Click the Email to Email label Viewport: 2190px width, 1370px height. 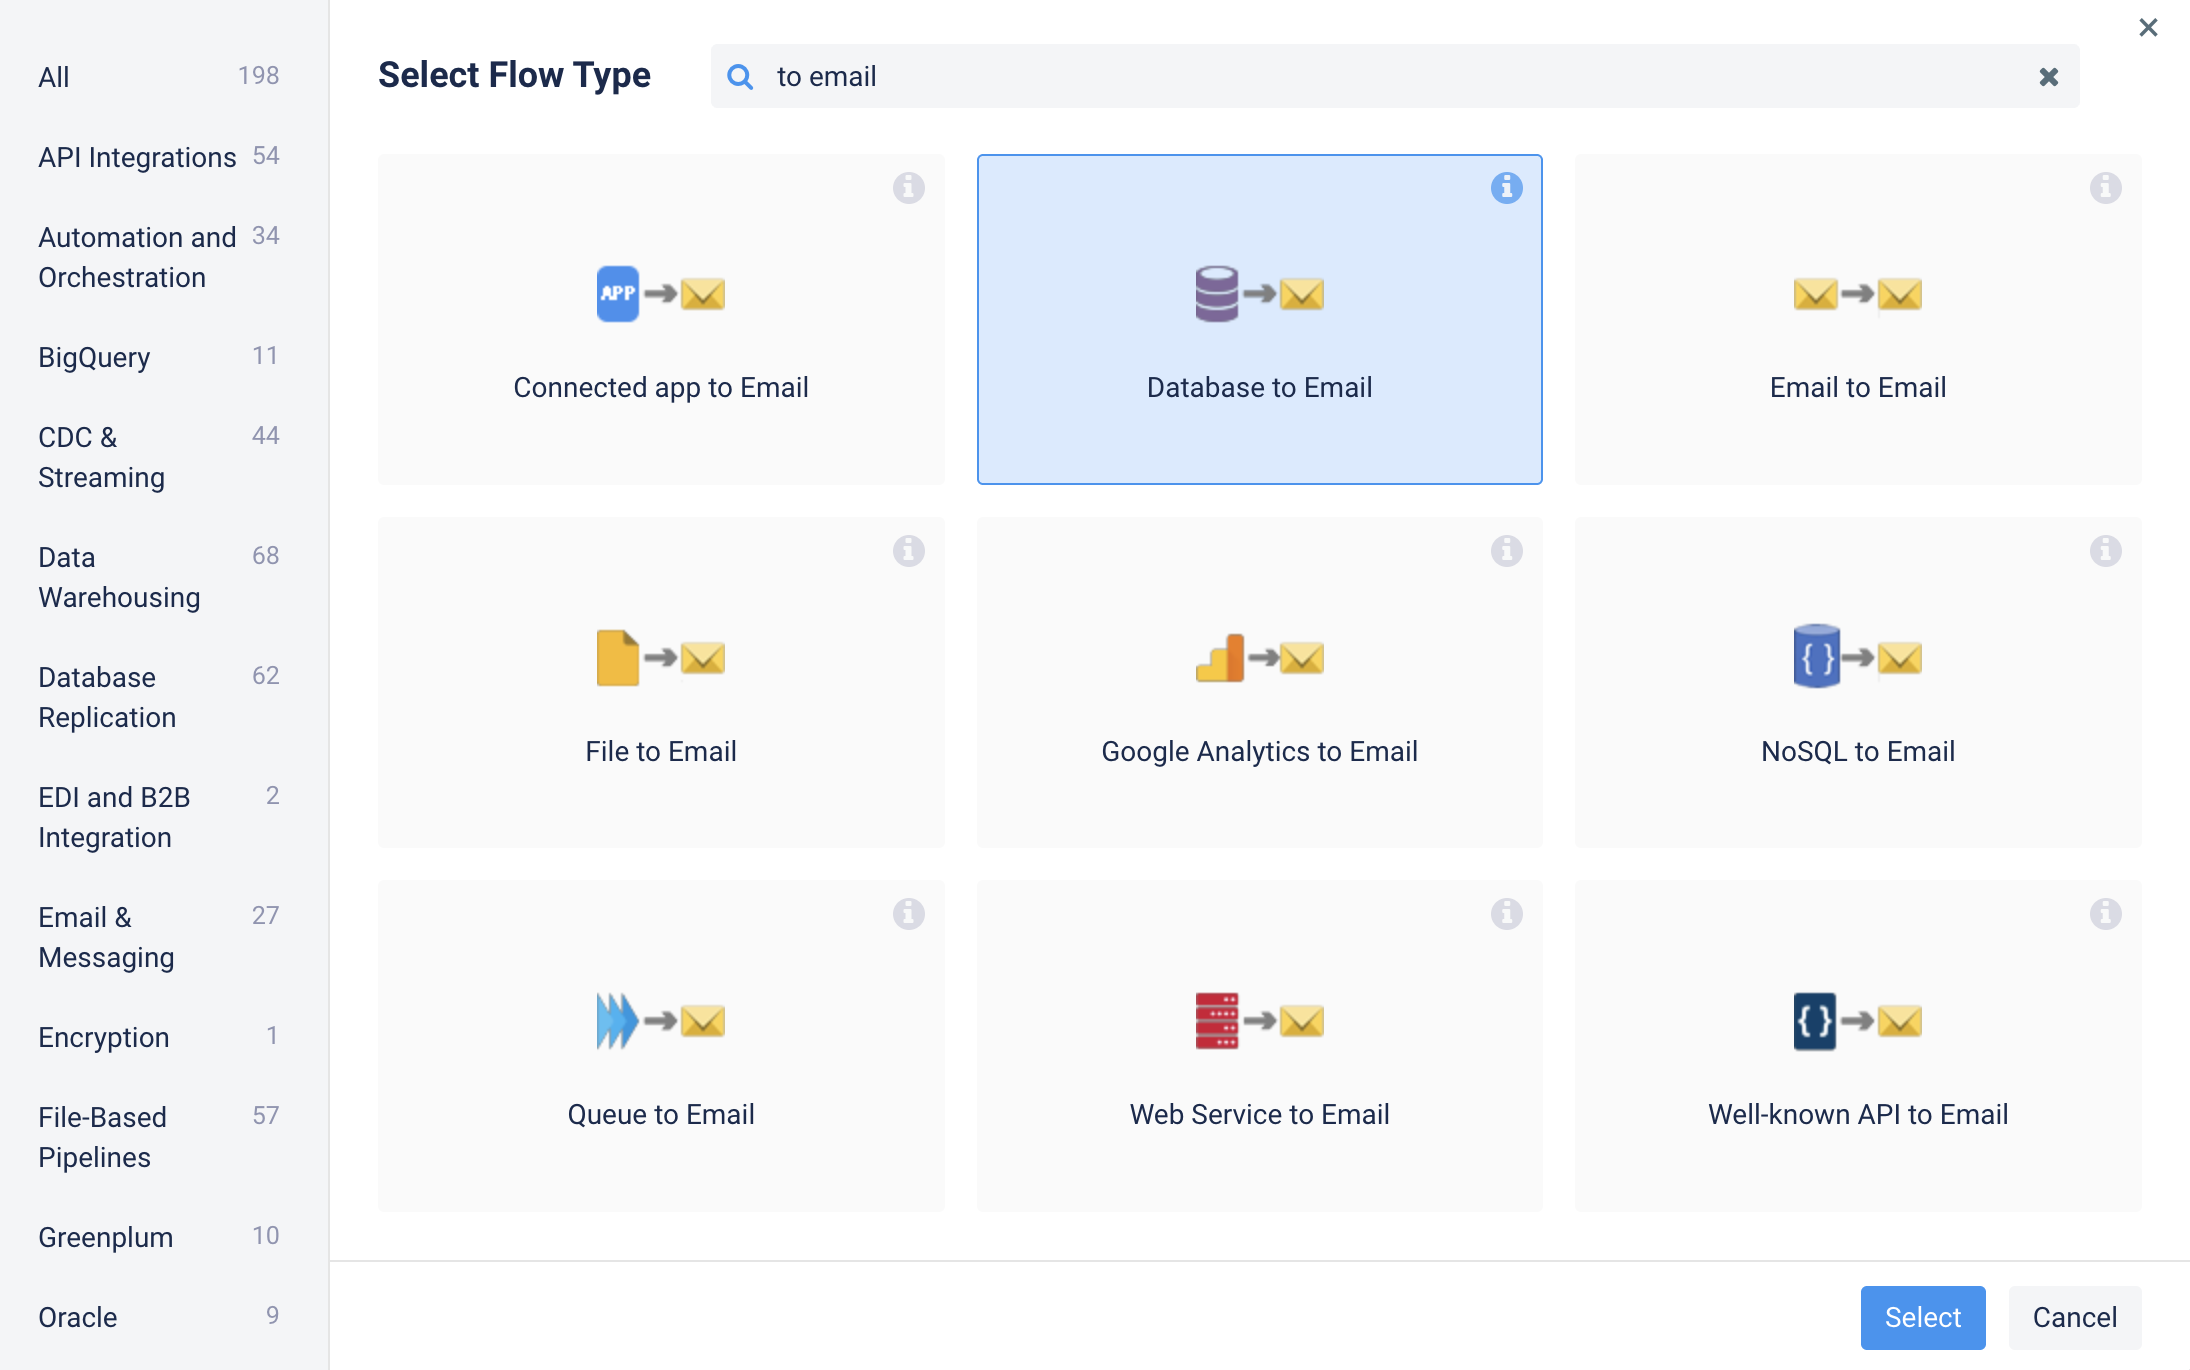(1857, 387)
